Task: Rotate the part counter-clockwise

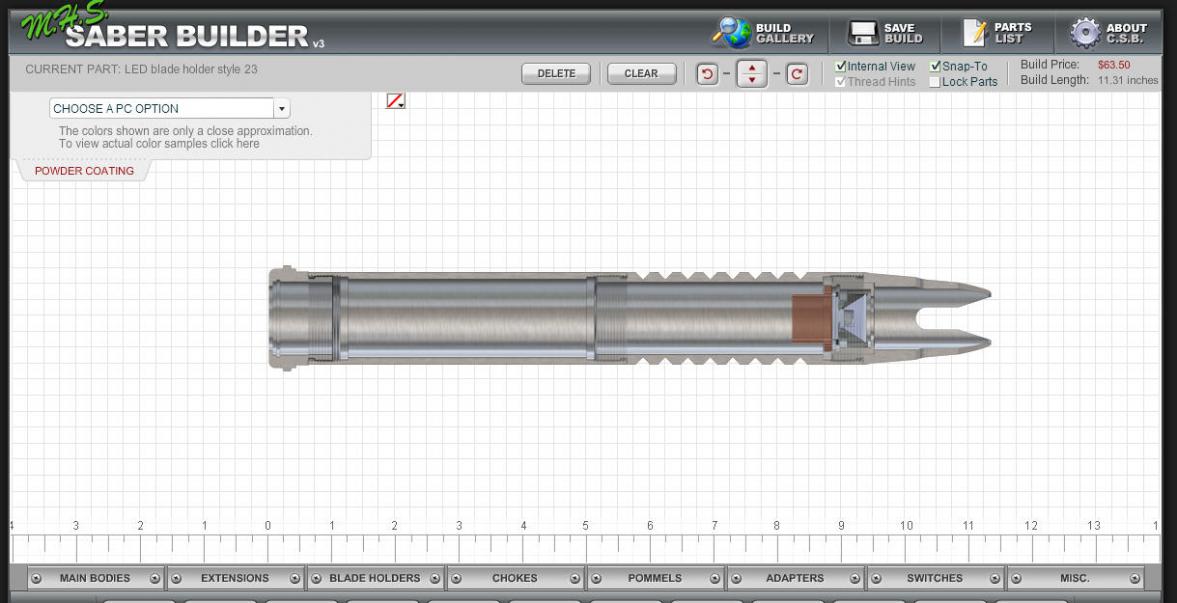Action: point(709,74)
